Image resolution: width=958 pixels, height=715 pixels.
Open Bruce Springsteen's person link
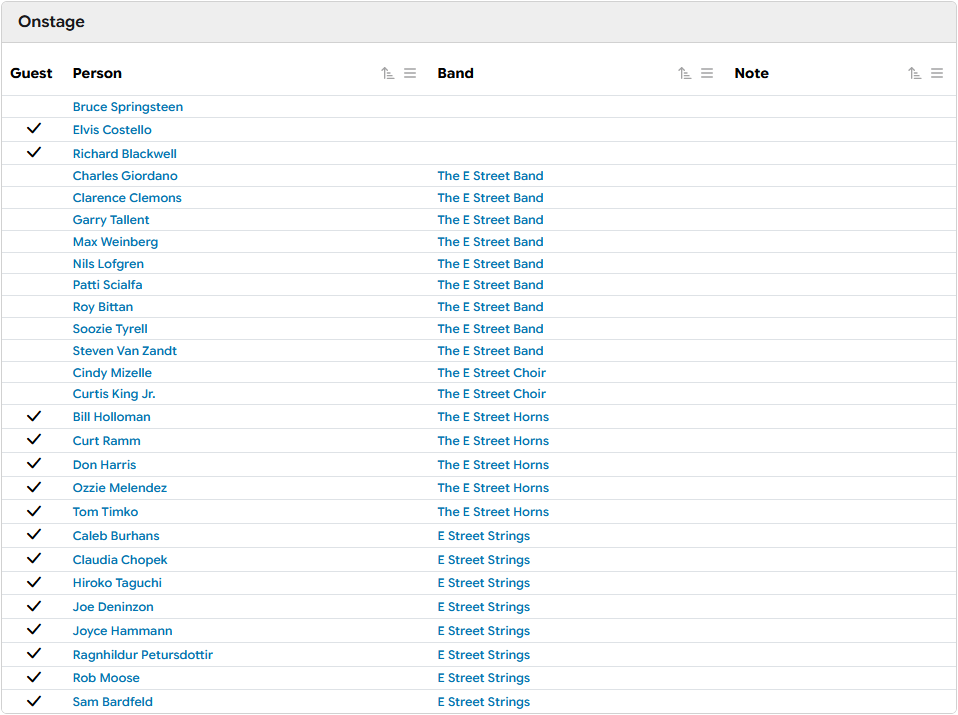[128, 107]
